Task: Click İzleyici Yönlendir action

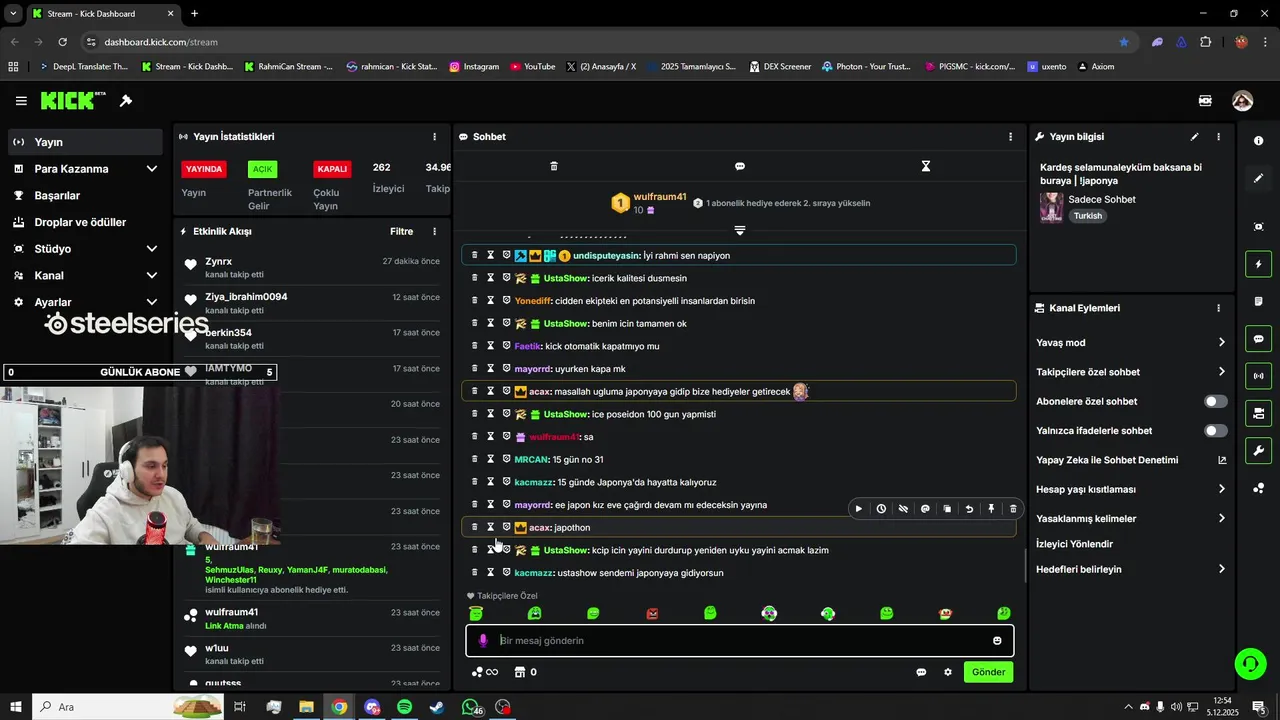Action: [x=1074, y=544]
